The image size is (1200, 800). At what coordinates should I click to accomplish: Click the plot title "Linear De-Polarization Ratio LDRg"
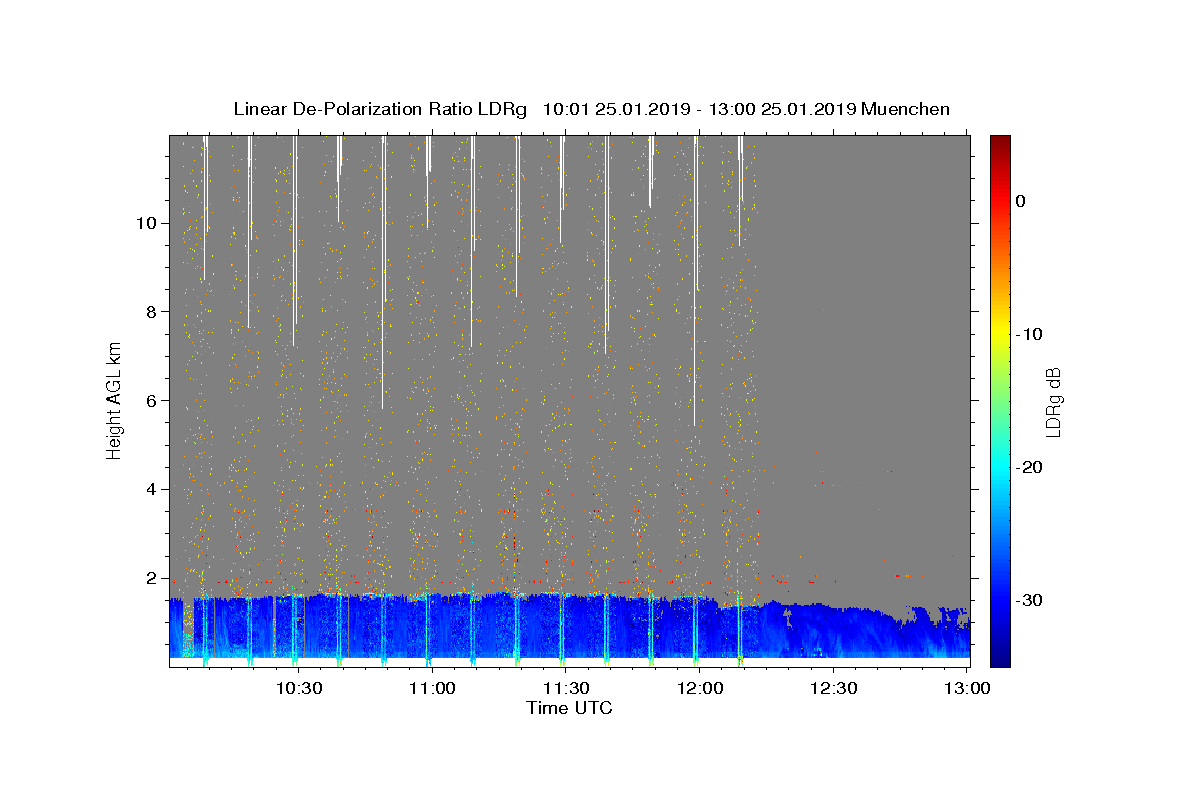380,109
